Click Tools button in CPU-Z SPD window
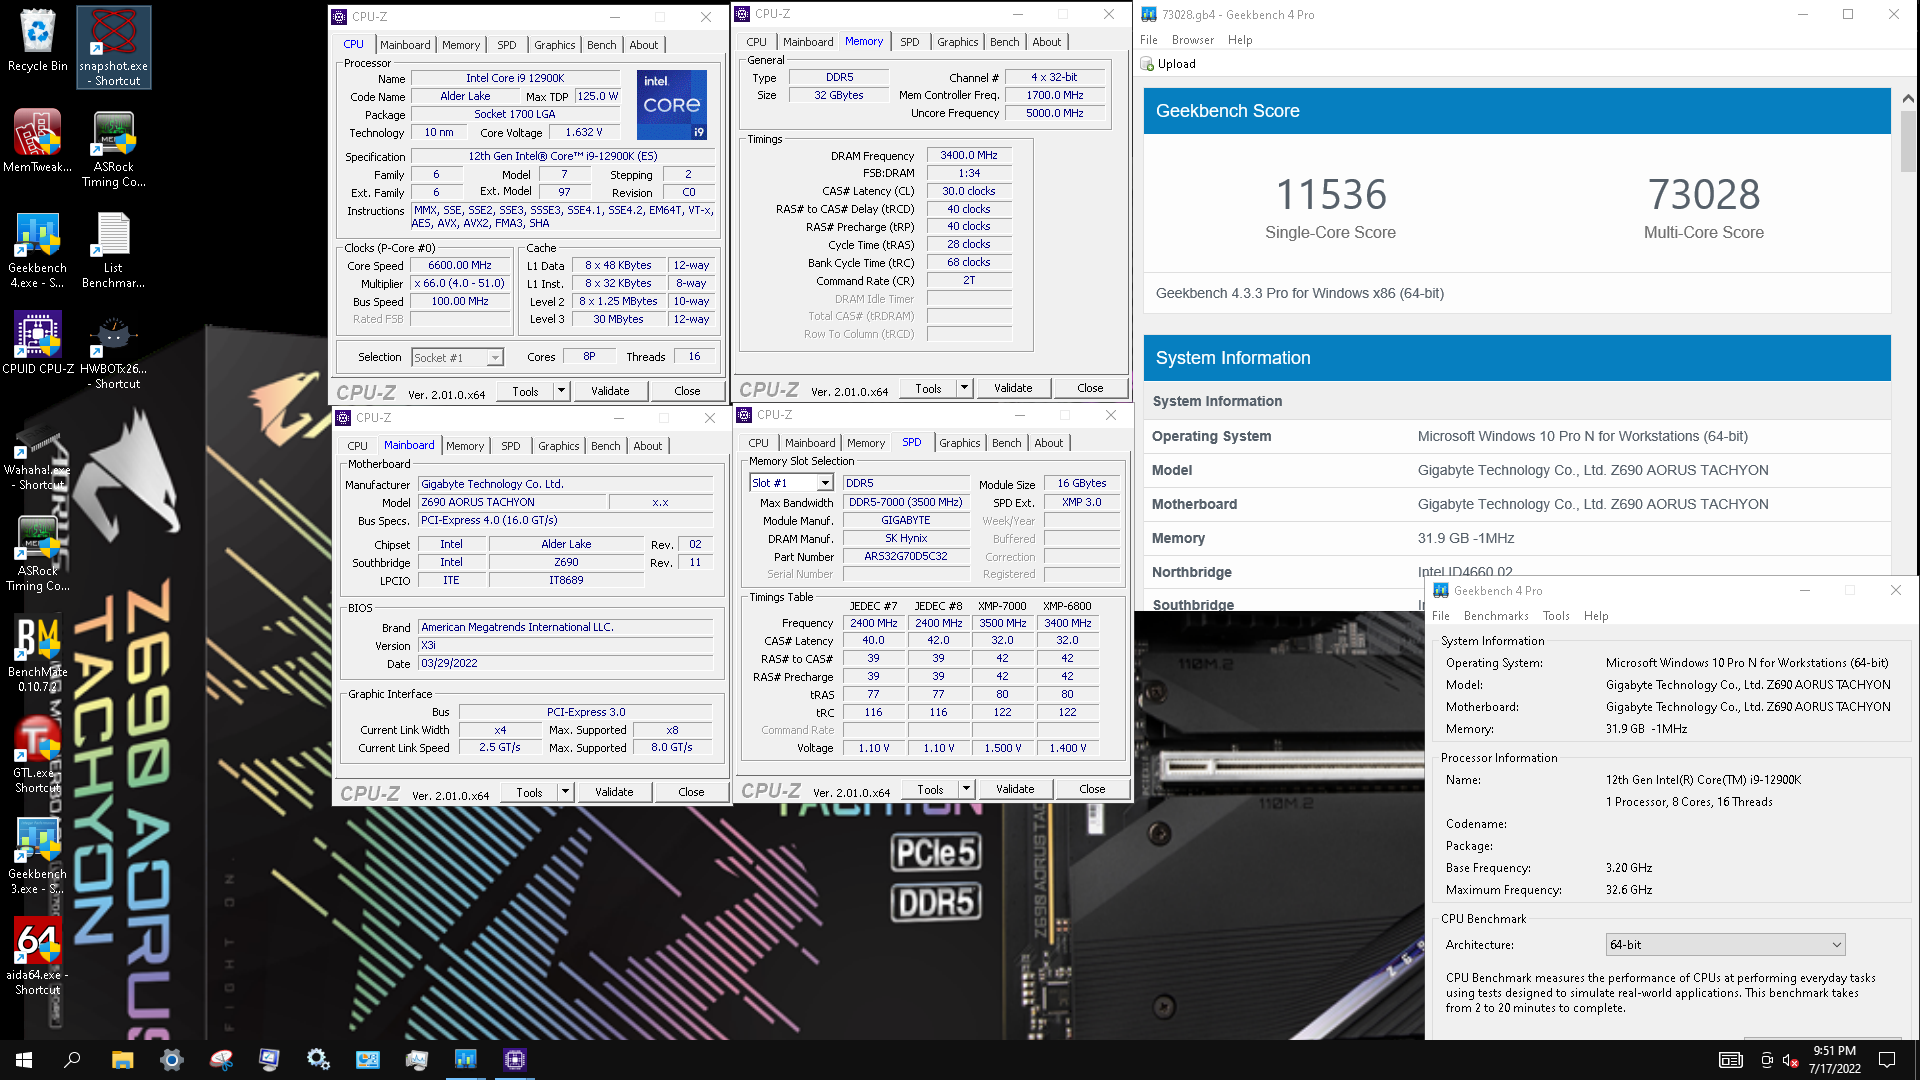1920x1080 pixels. (x=930, y=789)
